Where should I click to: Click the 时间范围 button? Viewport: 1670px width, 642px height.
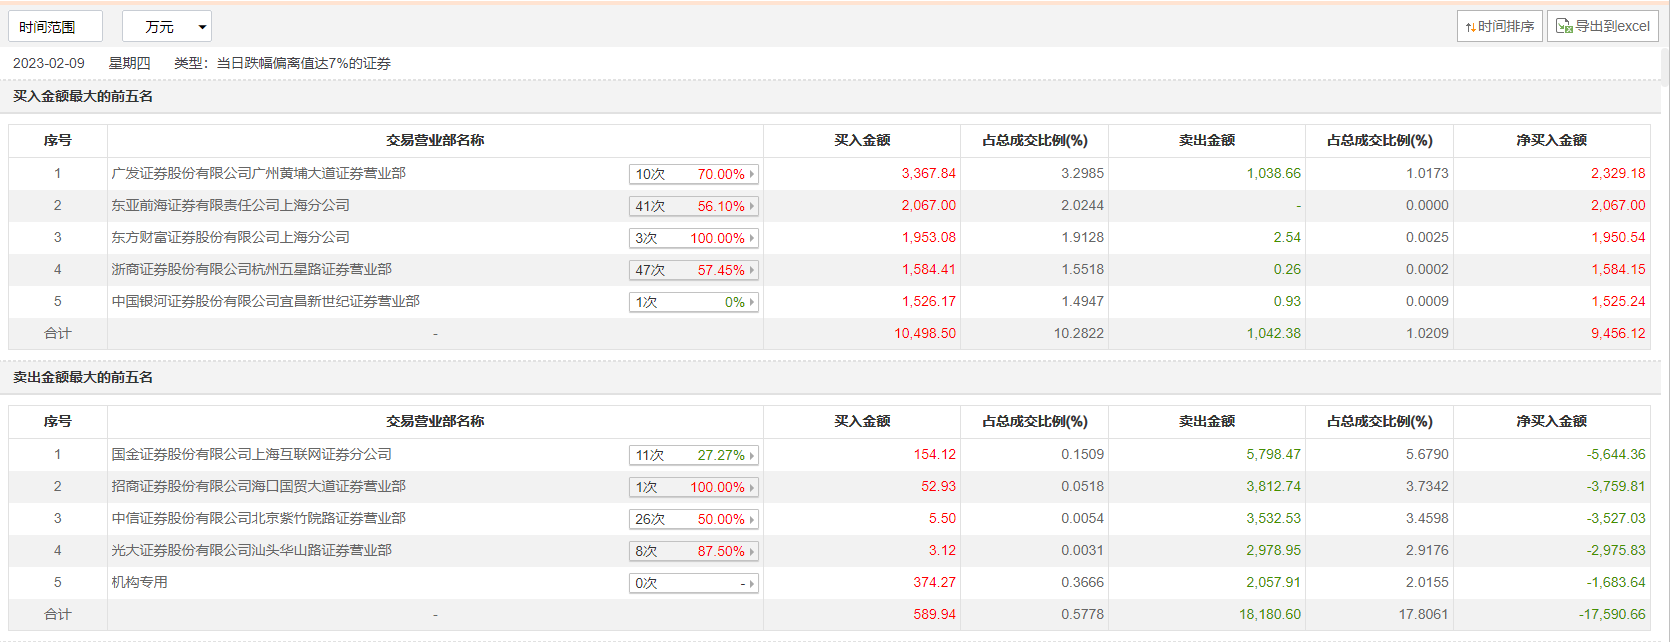(x=55, y=27)
